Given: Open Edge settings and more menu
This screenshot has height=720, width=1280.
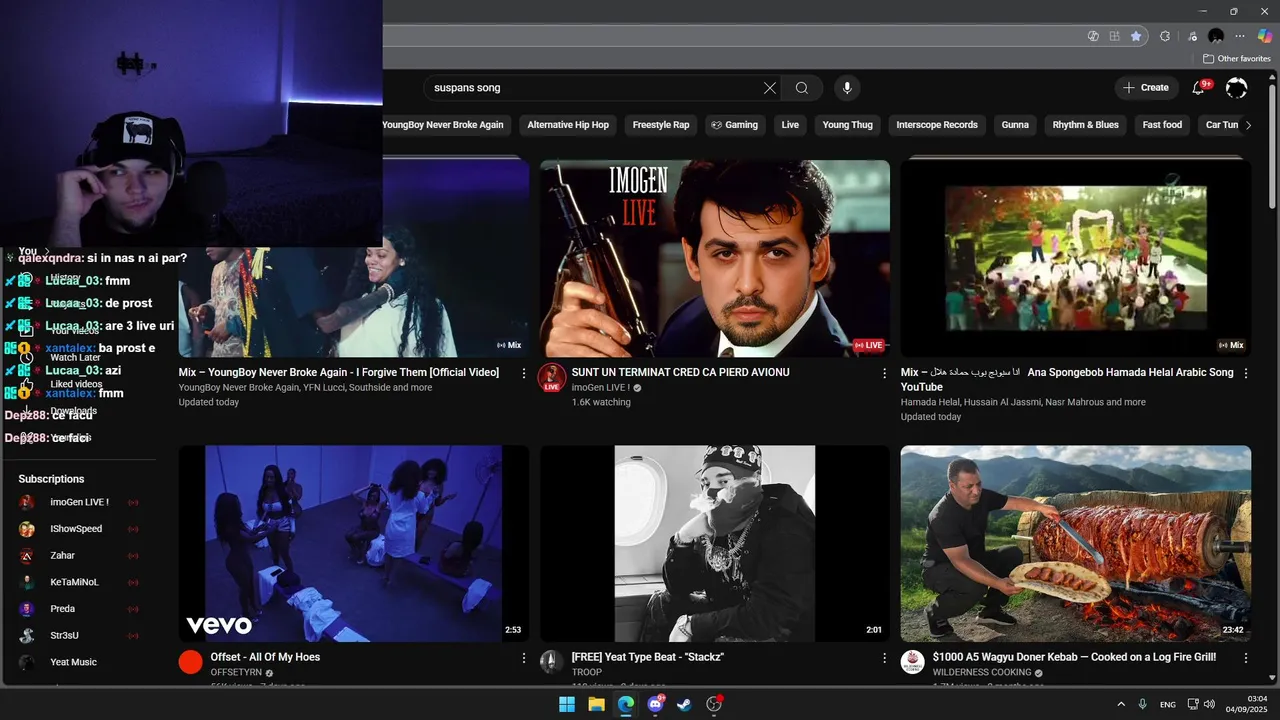Looking at the screenshot, I should (x=1240, y=36).
